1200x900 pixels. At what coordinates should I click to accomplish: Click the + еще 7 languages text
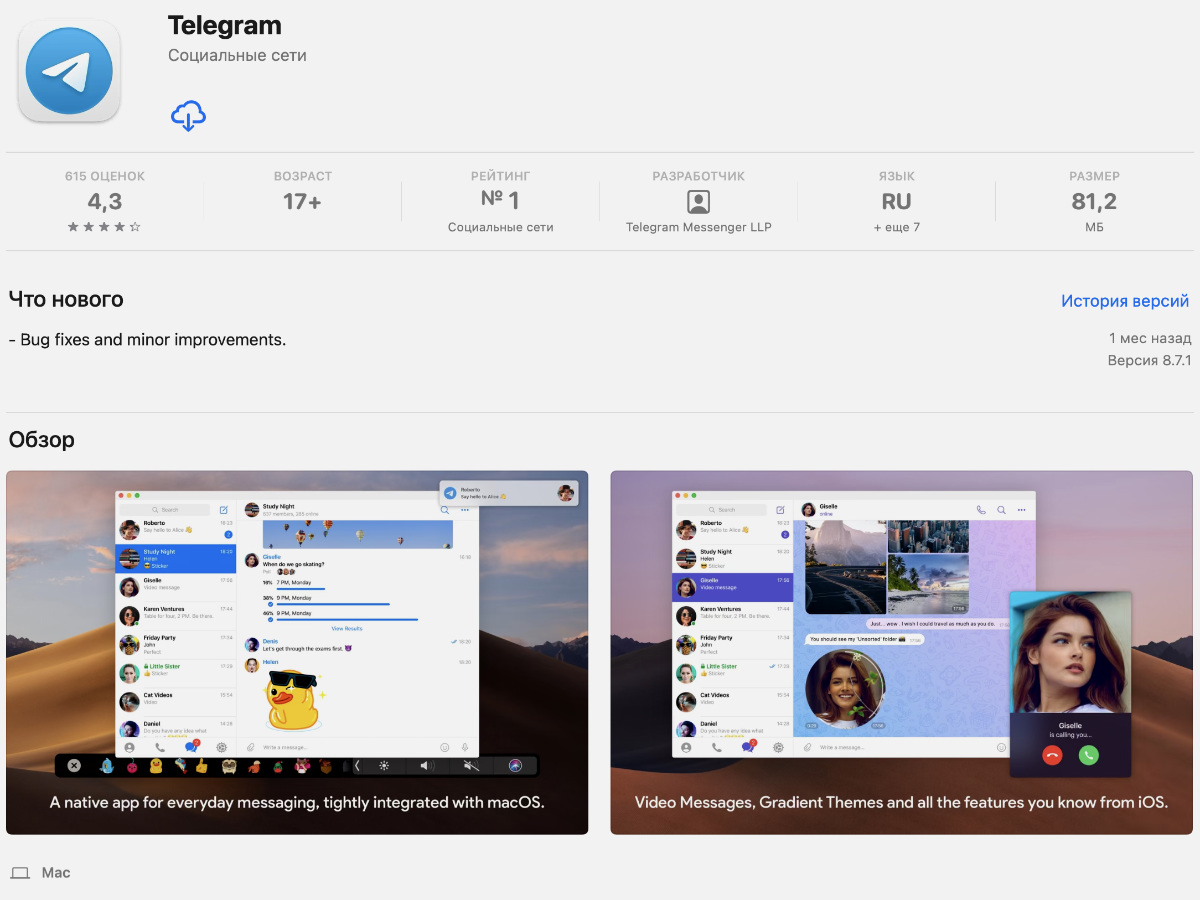897,227
